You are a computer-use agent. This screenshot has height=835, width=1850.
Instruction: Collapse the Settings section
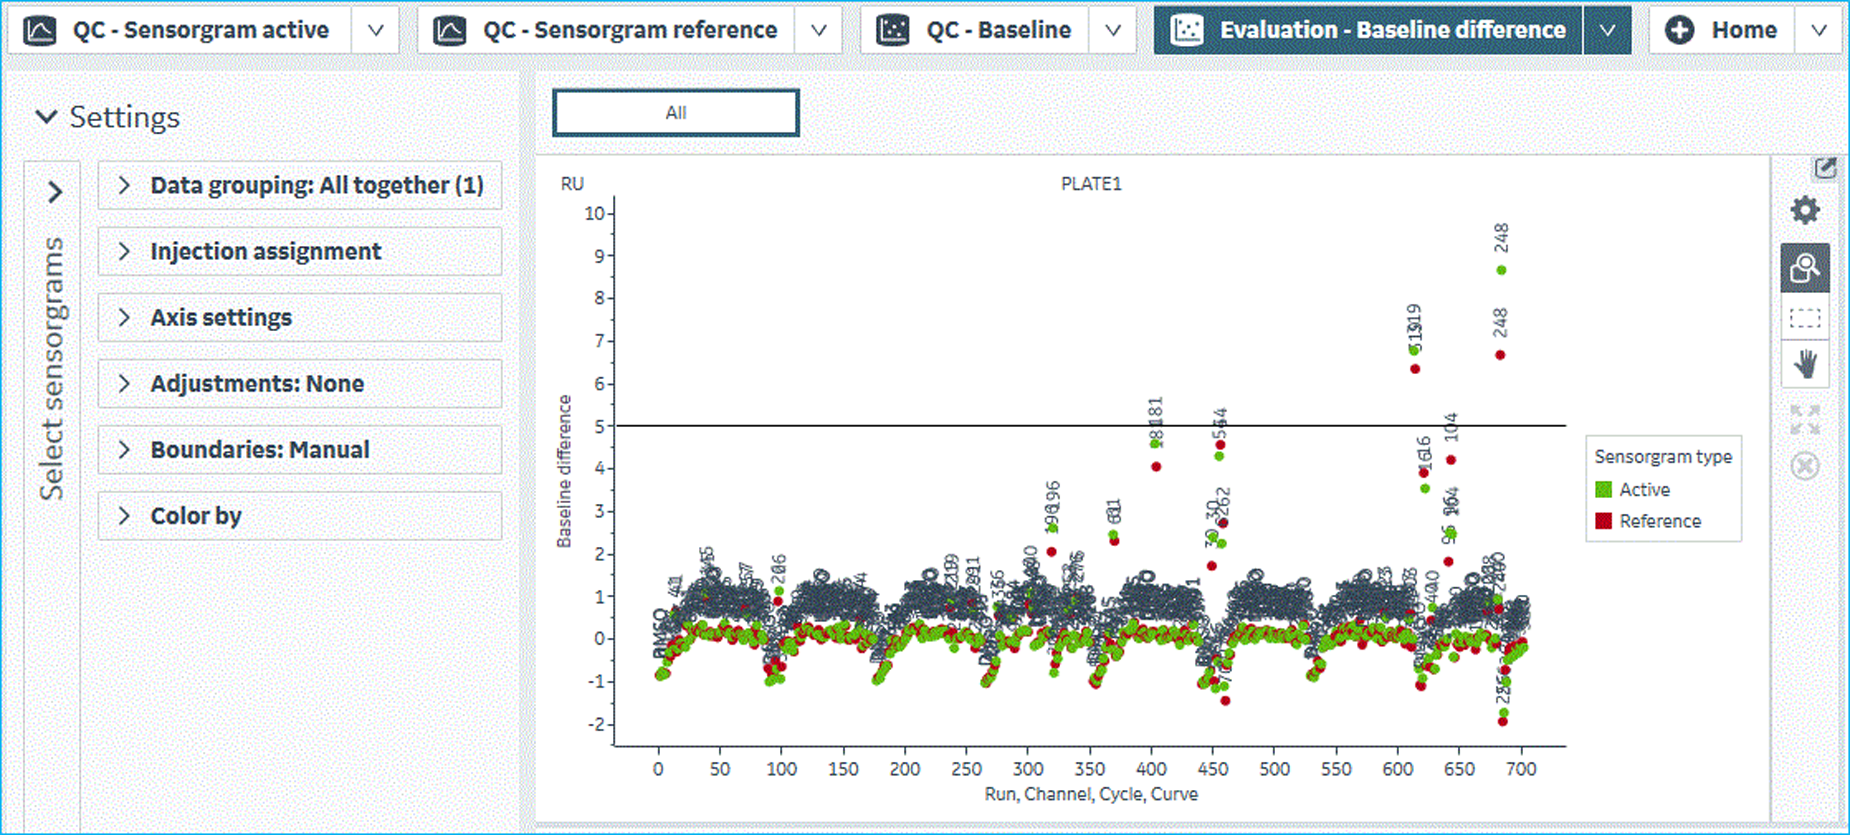(x=46, y=117)
